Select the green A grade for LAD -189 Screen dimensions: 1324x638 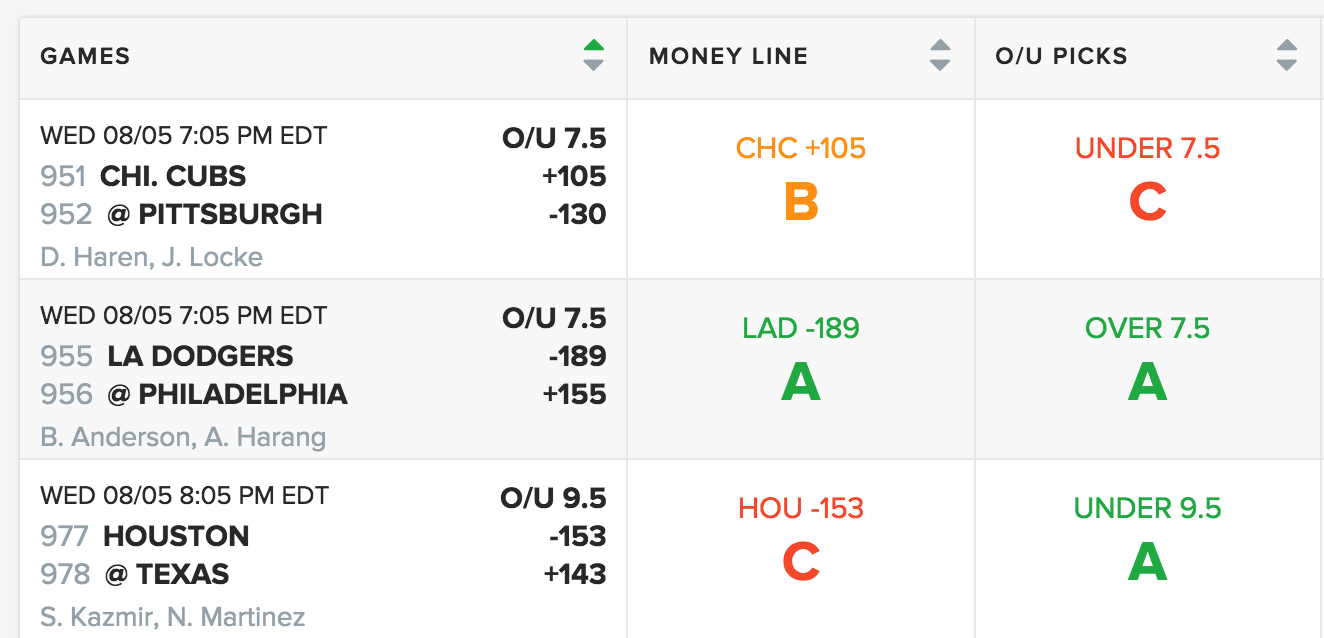[801, 382]
